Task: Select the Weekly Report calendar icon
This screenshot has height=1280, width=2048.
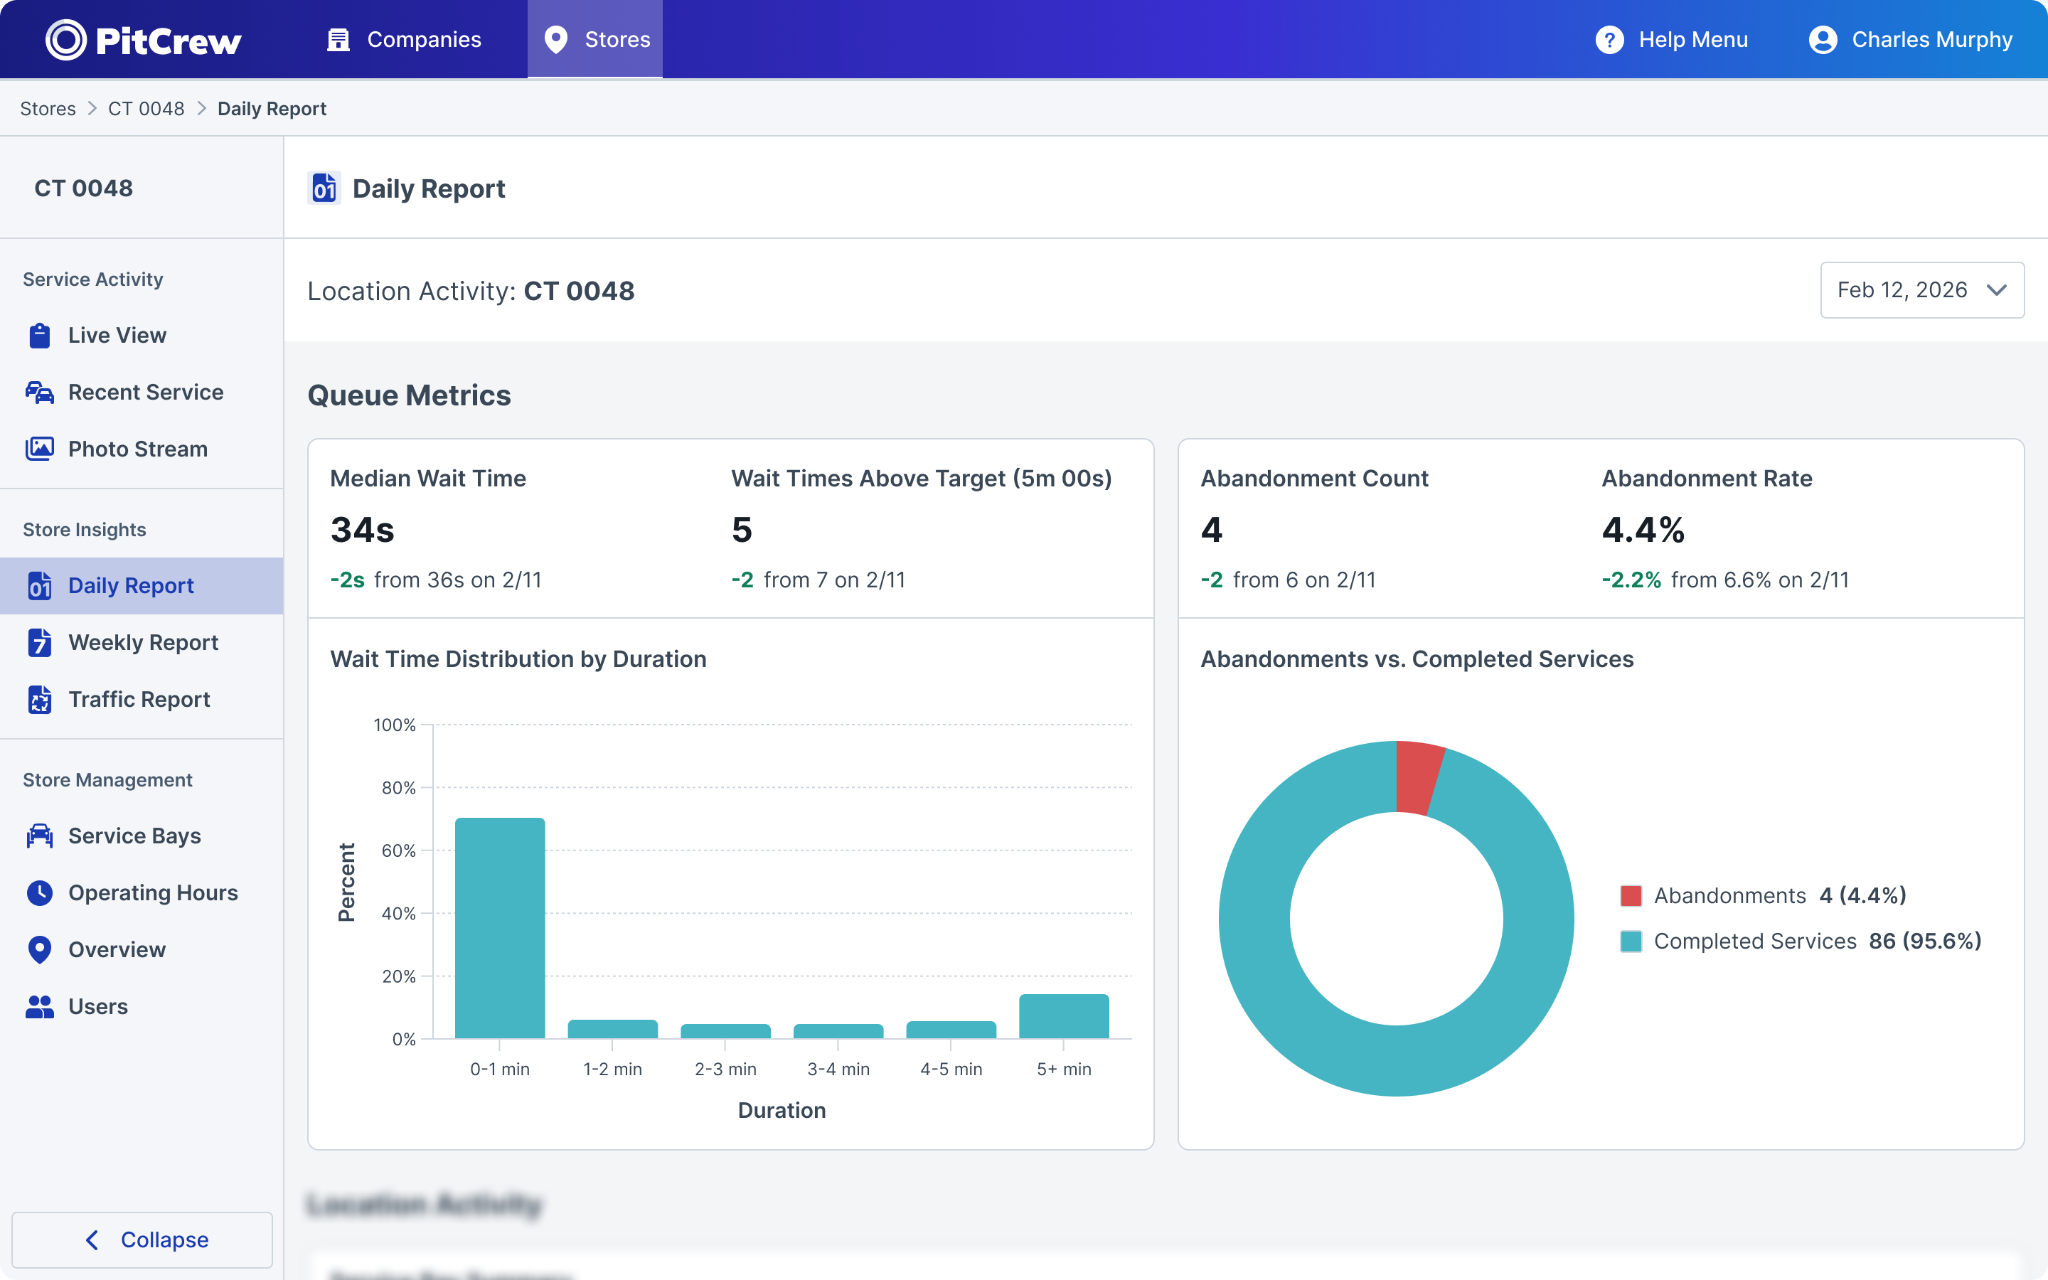Action: click(x=39, y=643)
